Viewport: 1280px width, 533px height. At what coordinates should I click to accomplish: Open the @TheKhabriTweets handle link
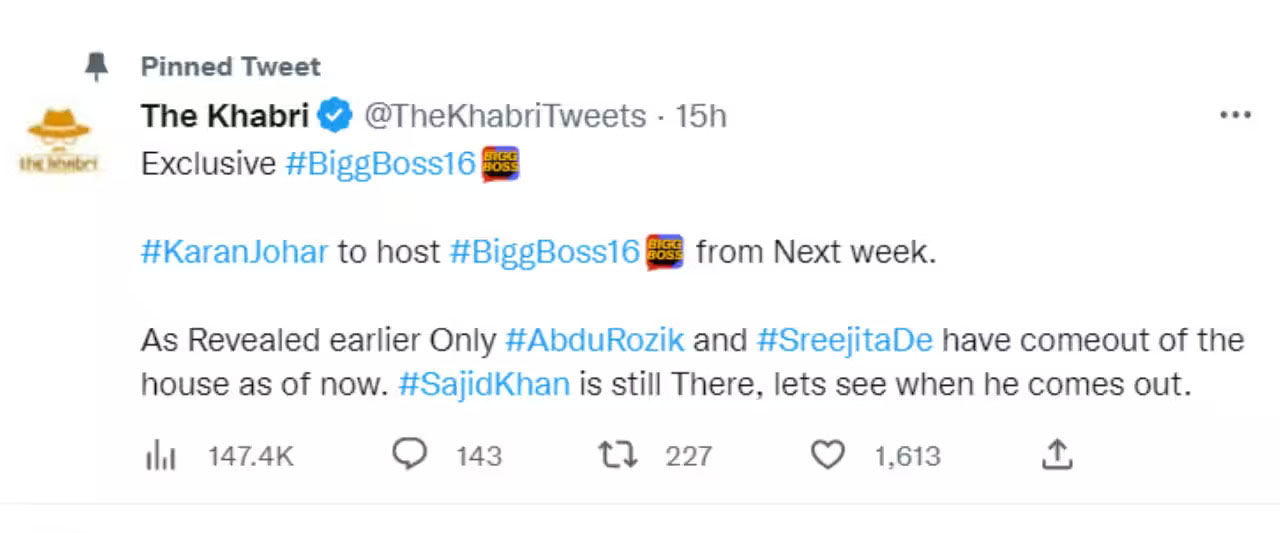tap(504, 117)
